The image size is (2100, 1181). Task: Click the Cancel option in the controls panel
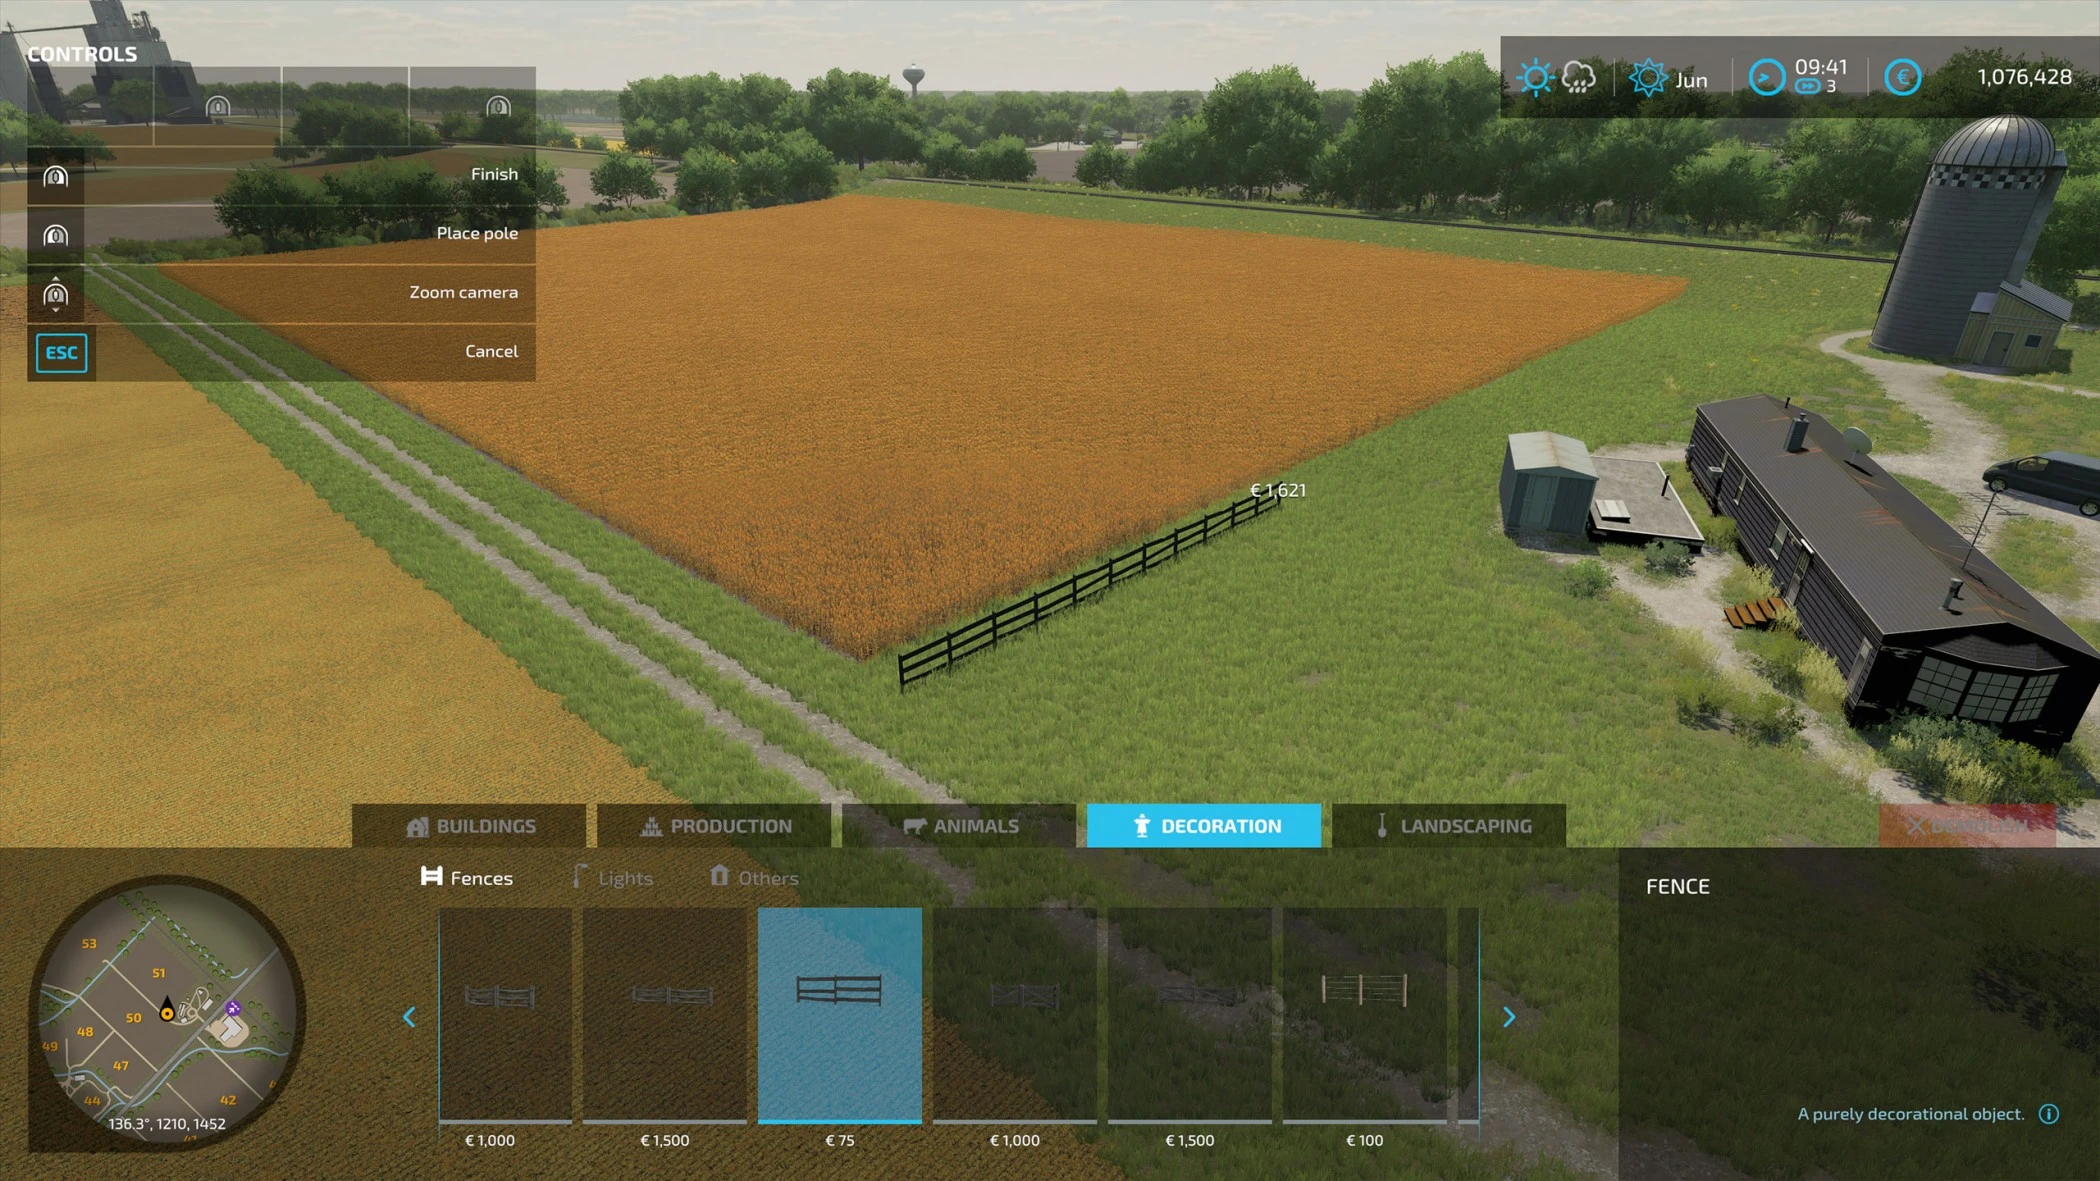[x=492, y=351]
